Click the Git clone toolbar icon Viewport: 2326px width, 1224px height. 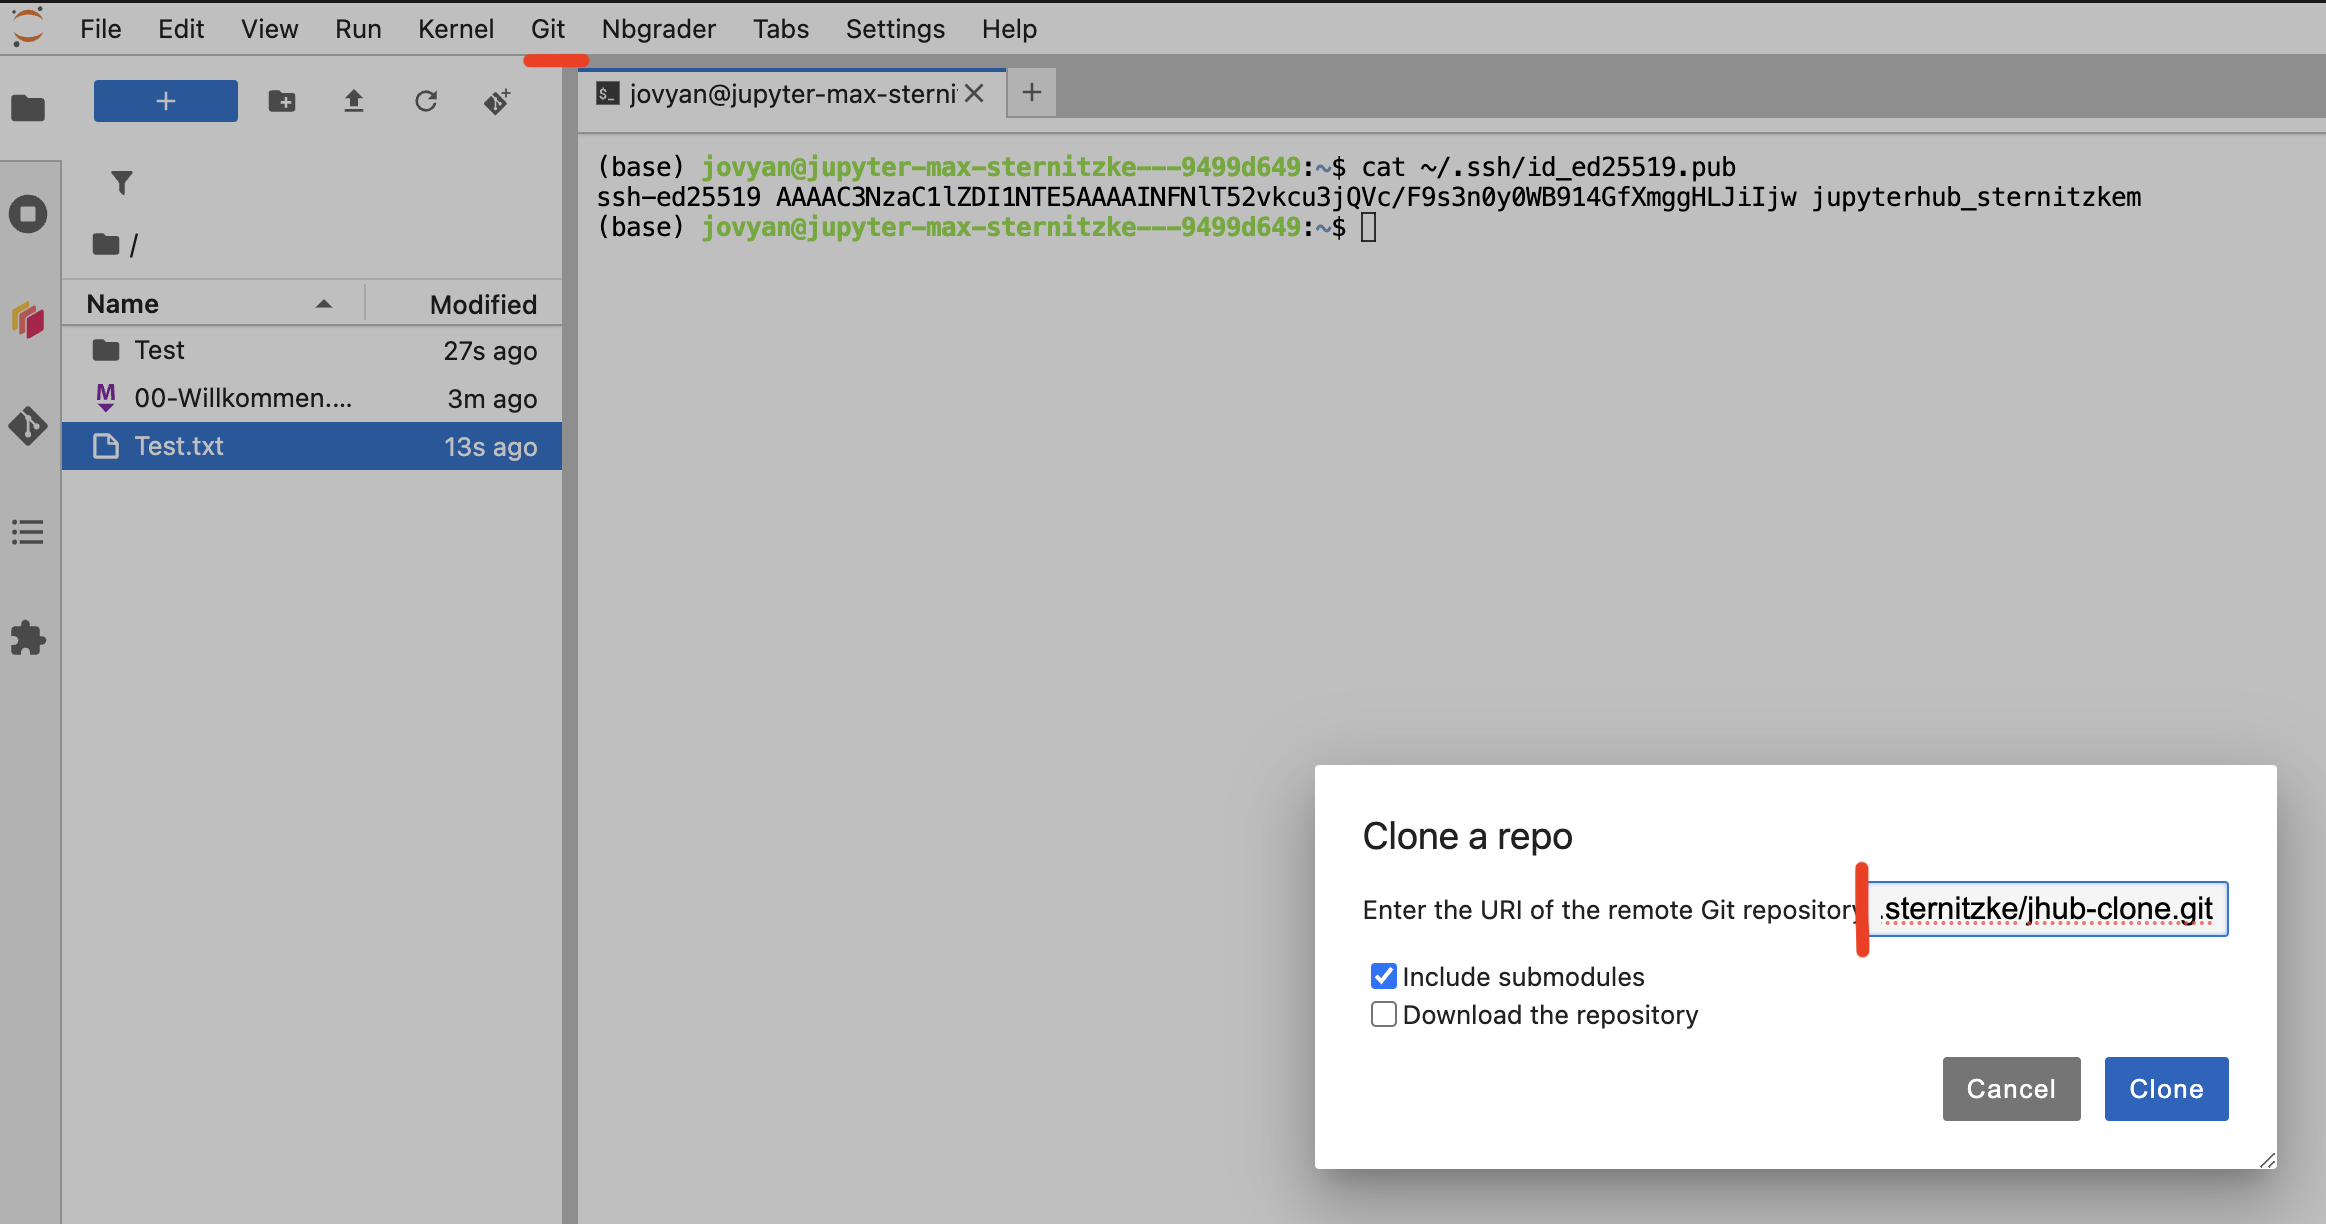[497, 101]
